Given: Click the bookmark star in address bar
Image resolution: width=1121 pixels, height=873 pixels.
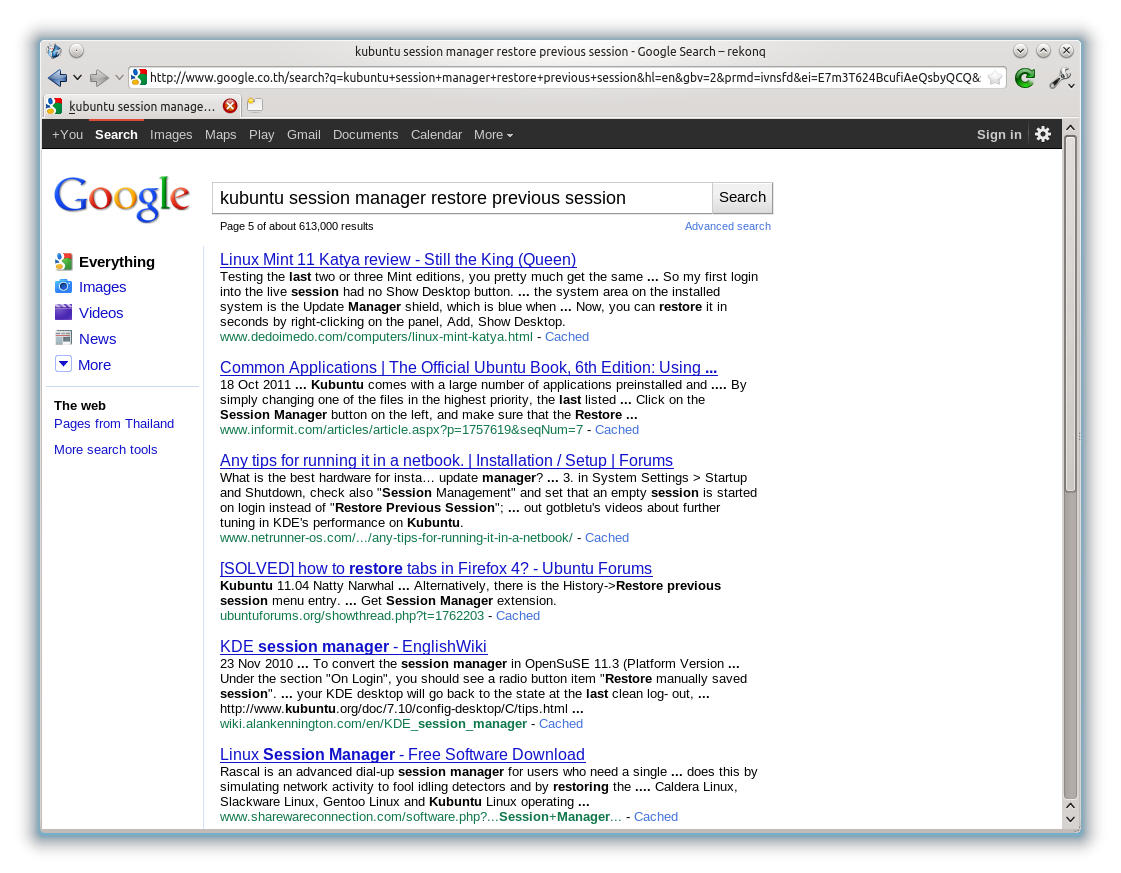Looking at the screenshot, I should (994, 78).
